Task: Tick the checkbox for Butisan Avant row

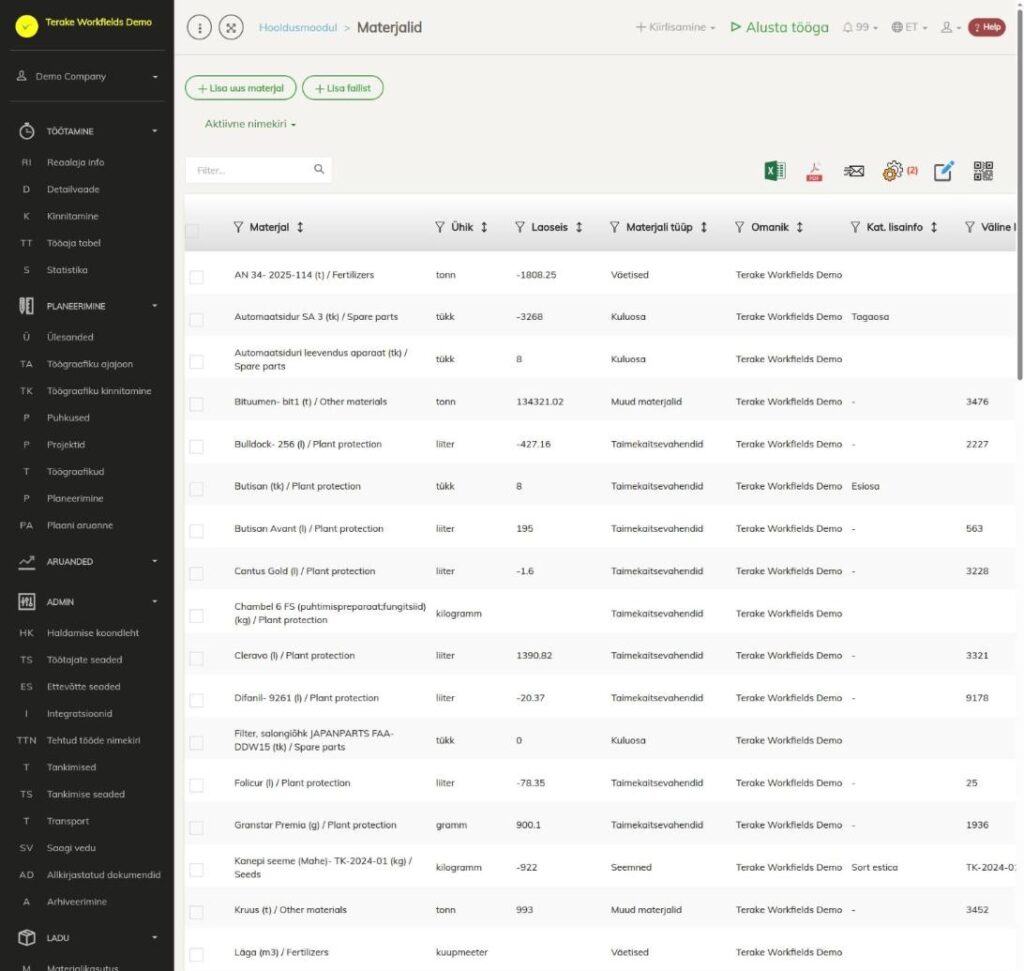Action: [x=196, y=531]
